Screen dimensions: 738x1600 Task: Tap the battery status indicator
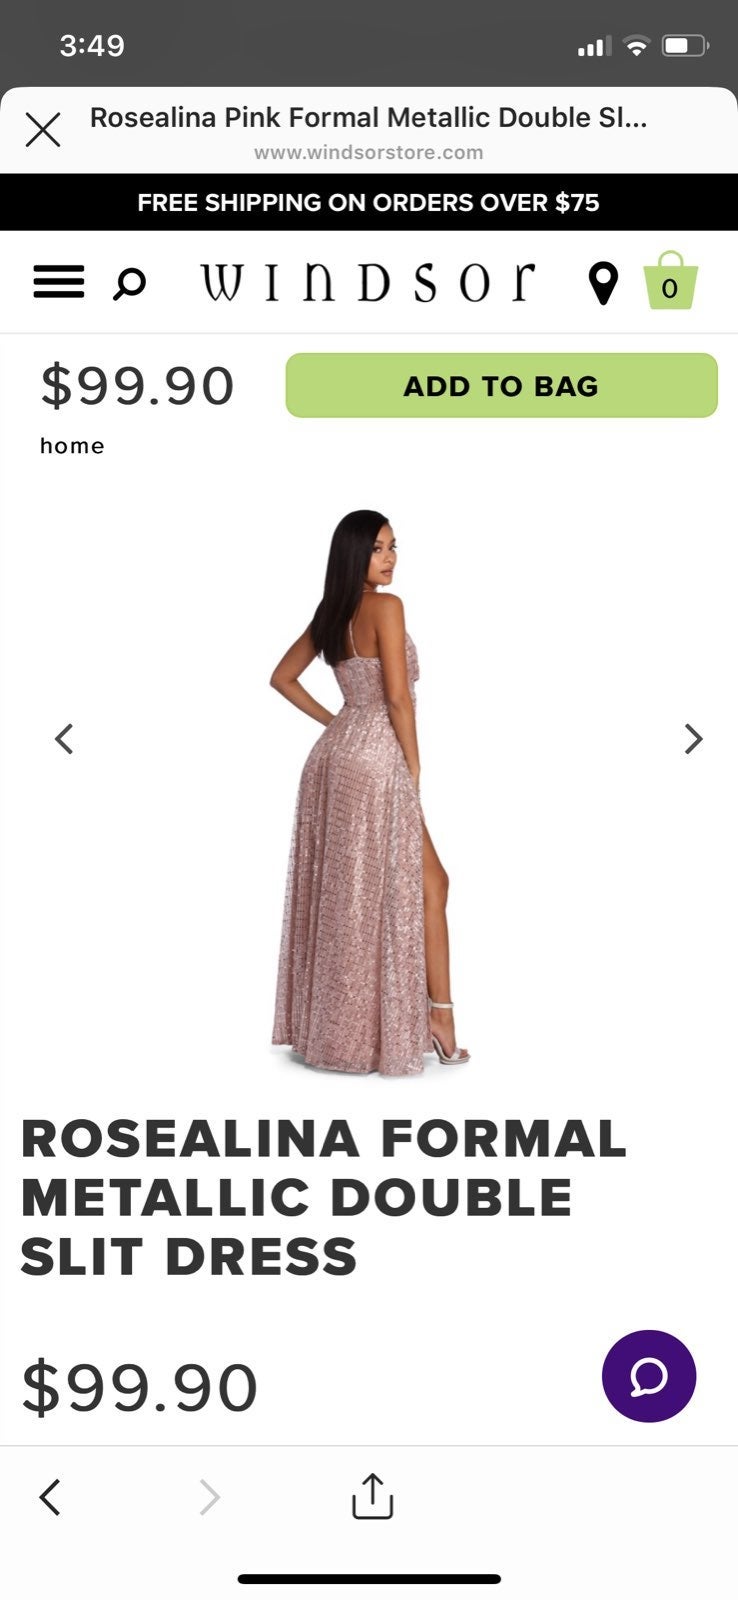coord(686,46)
